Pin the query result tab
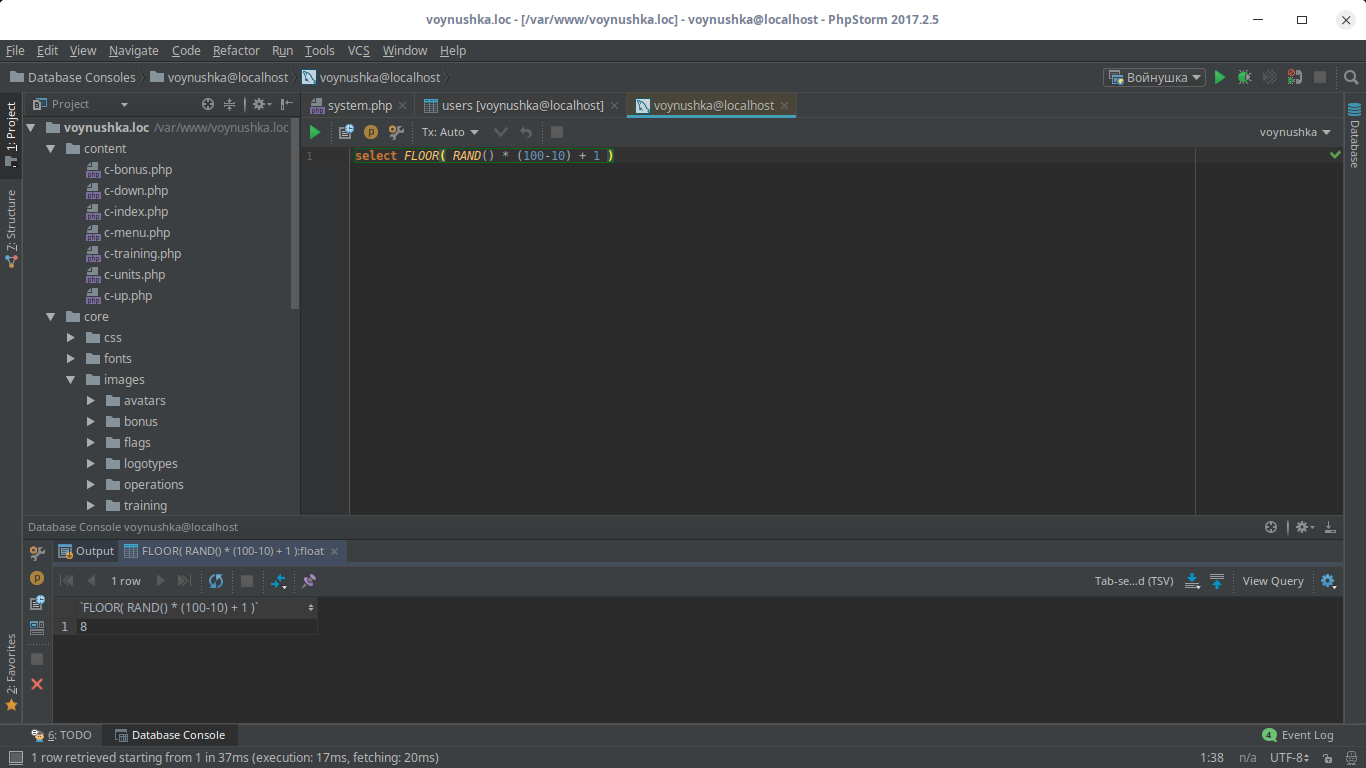1366x768 pixels. coord(309,581)
